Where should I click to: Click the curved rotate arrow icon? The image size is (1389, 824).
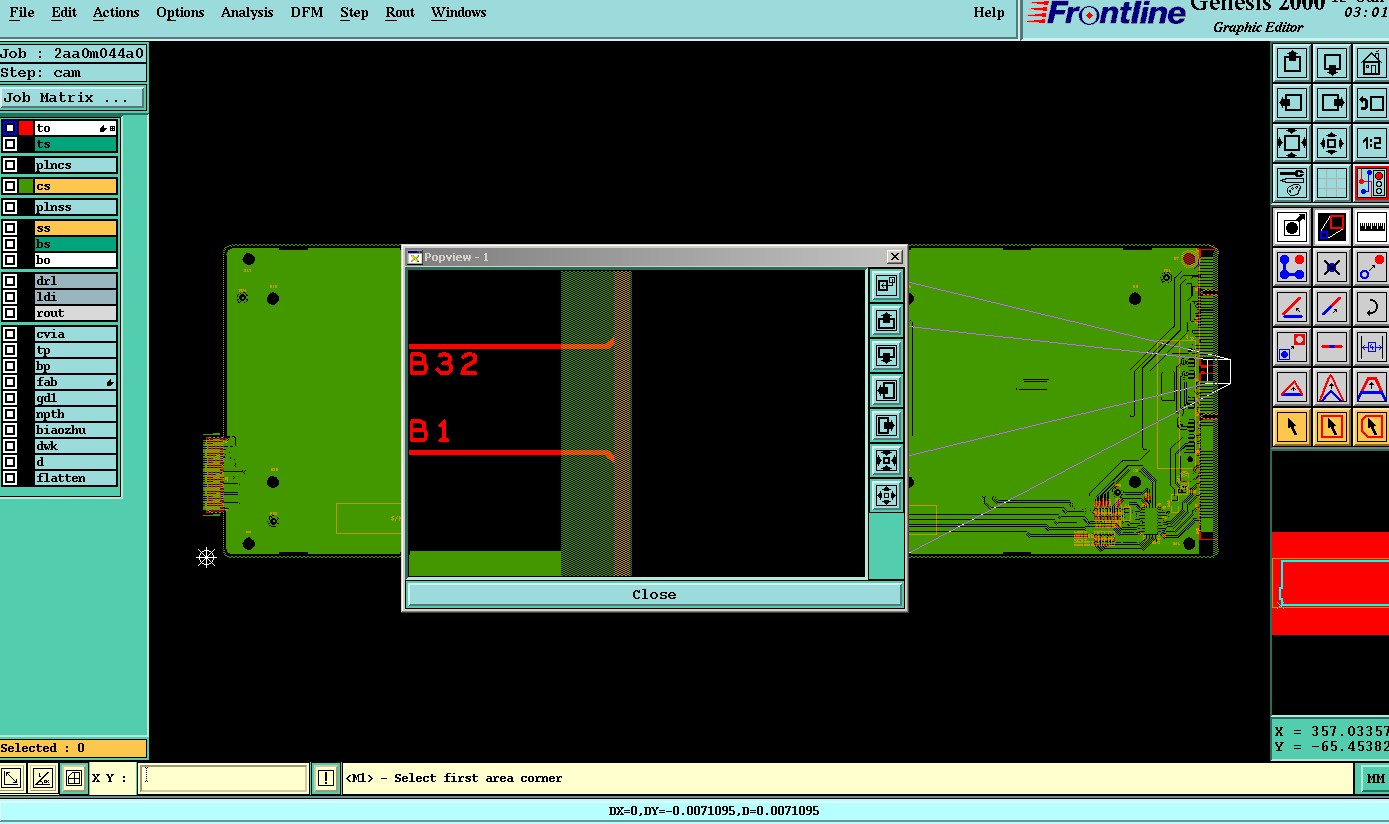(x=1371, y=307)
